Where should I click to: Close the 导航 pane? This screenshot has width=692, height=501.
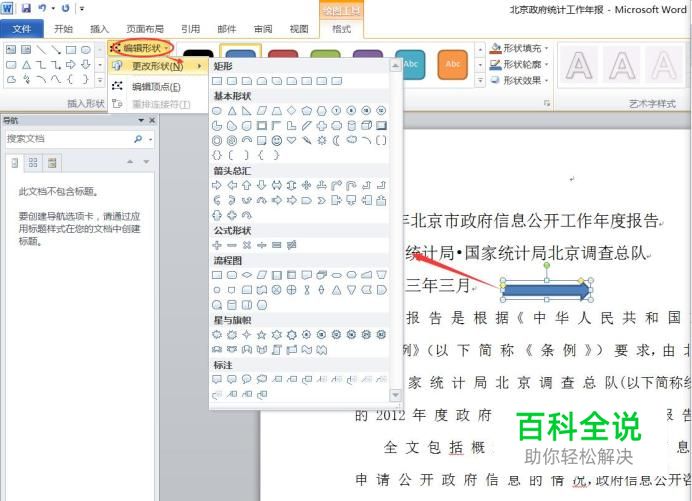click(152, 120)
